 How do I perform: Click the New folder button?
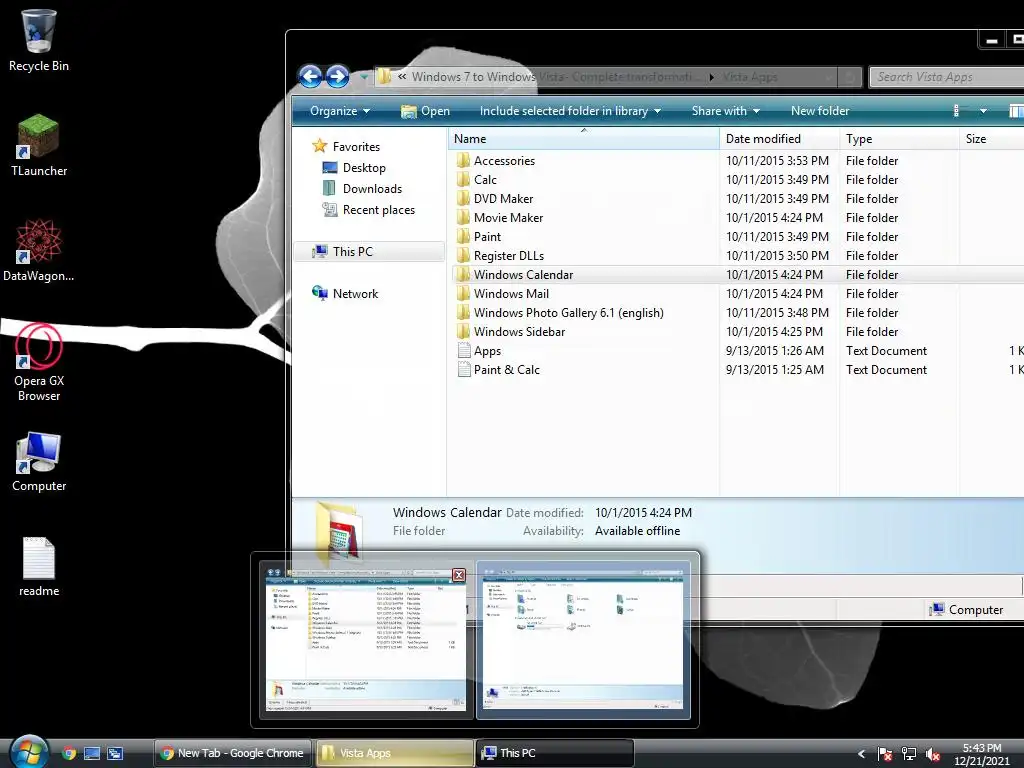(x=820, y=111)
